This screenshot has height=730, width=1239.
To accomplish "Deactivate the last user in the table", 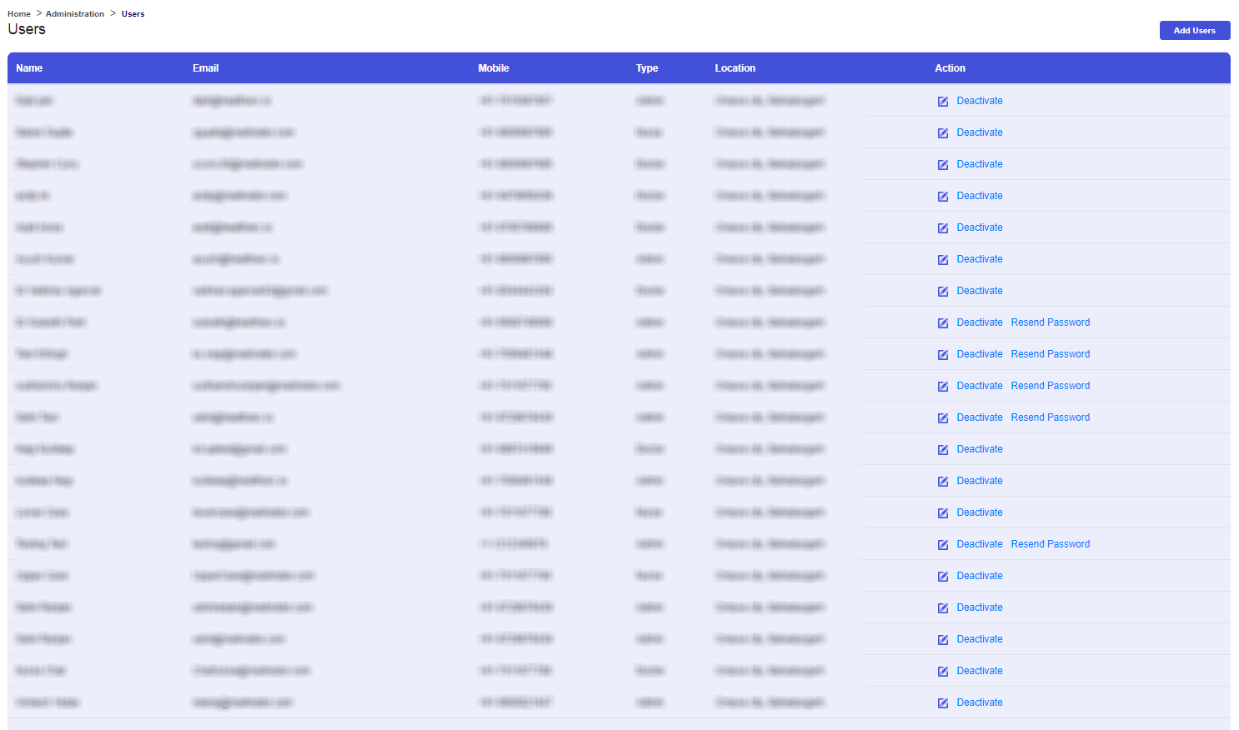I will click(979, 703).
